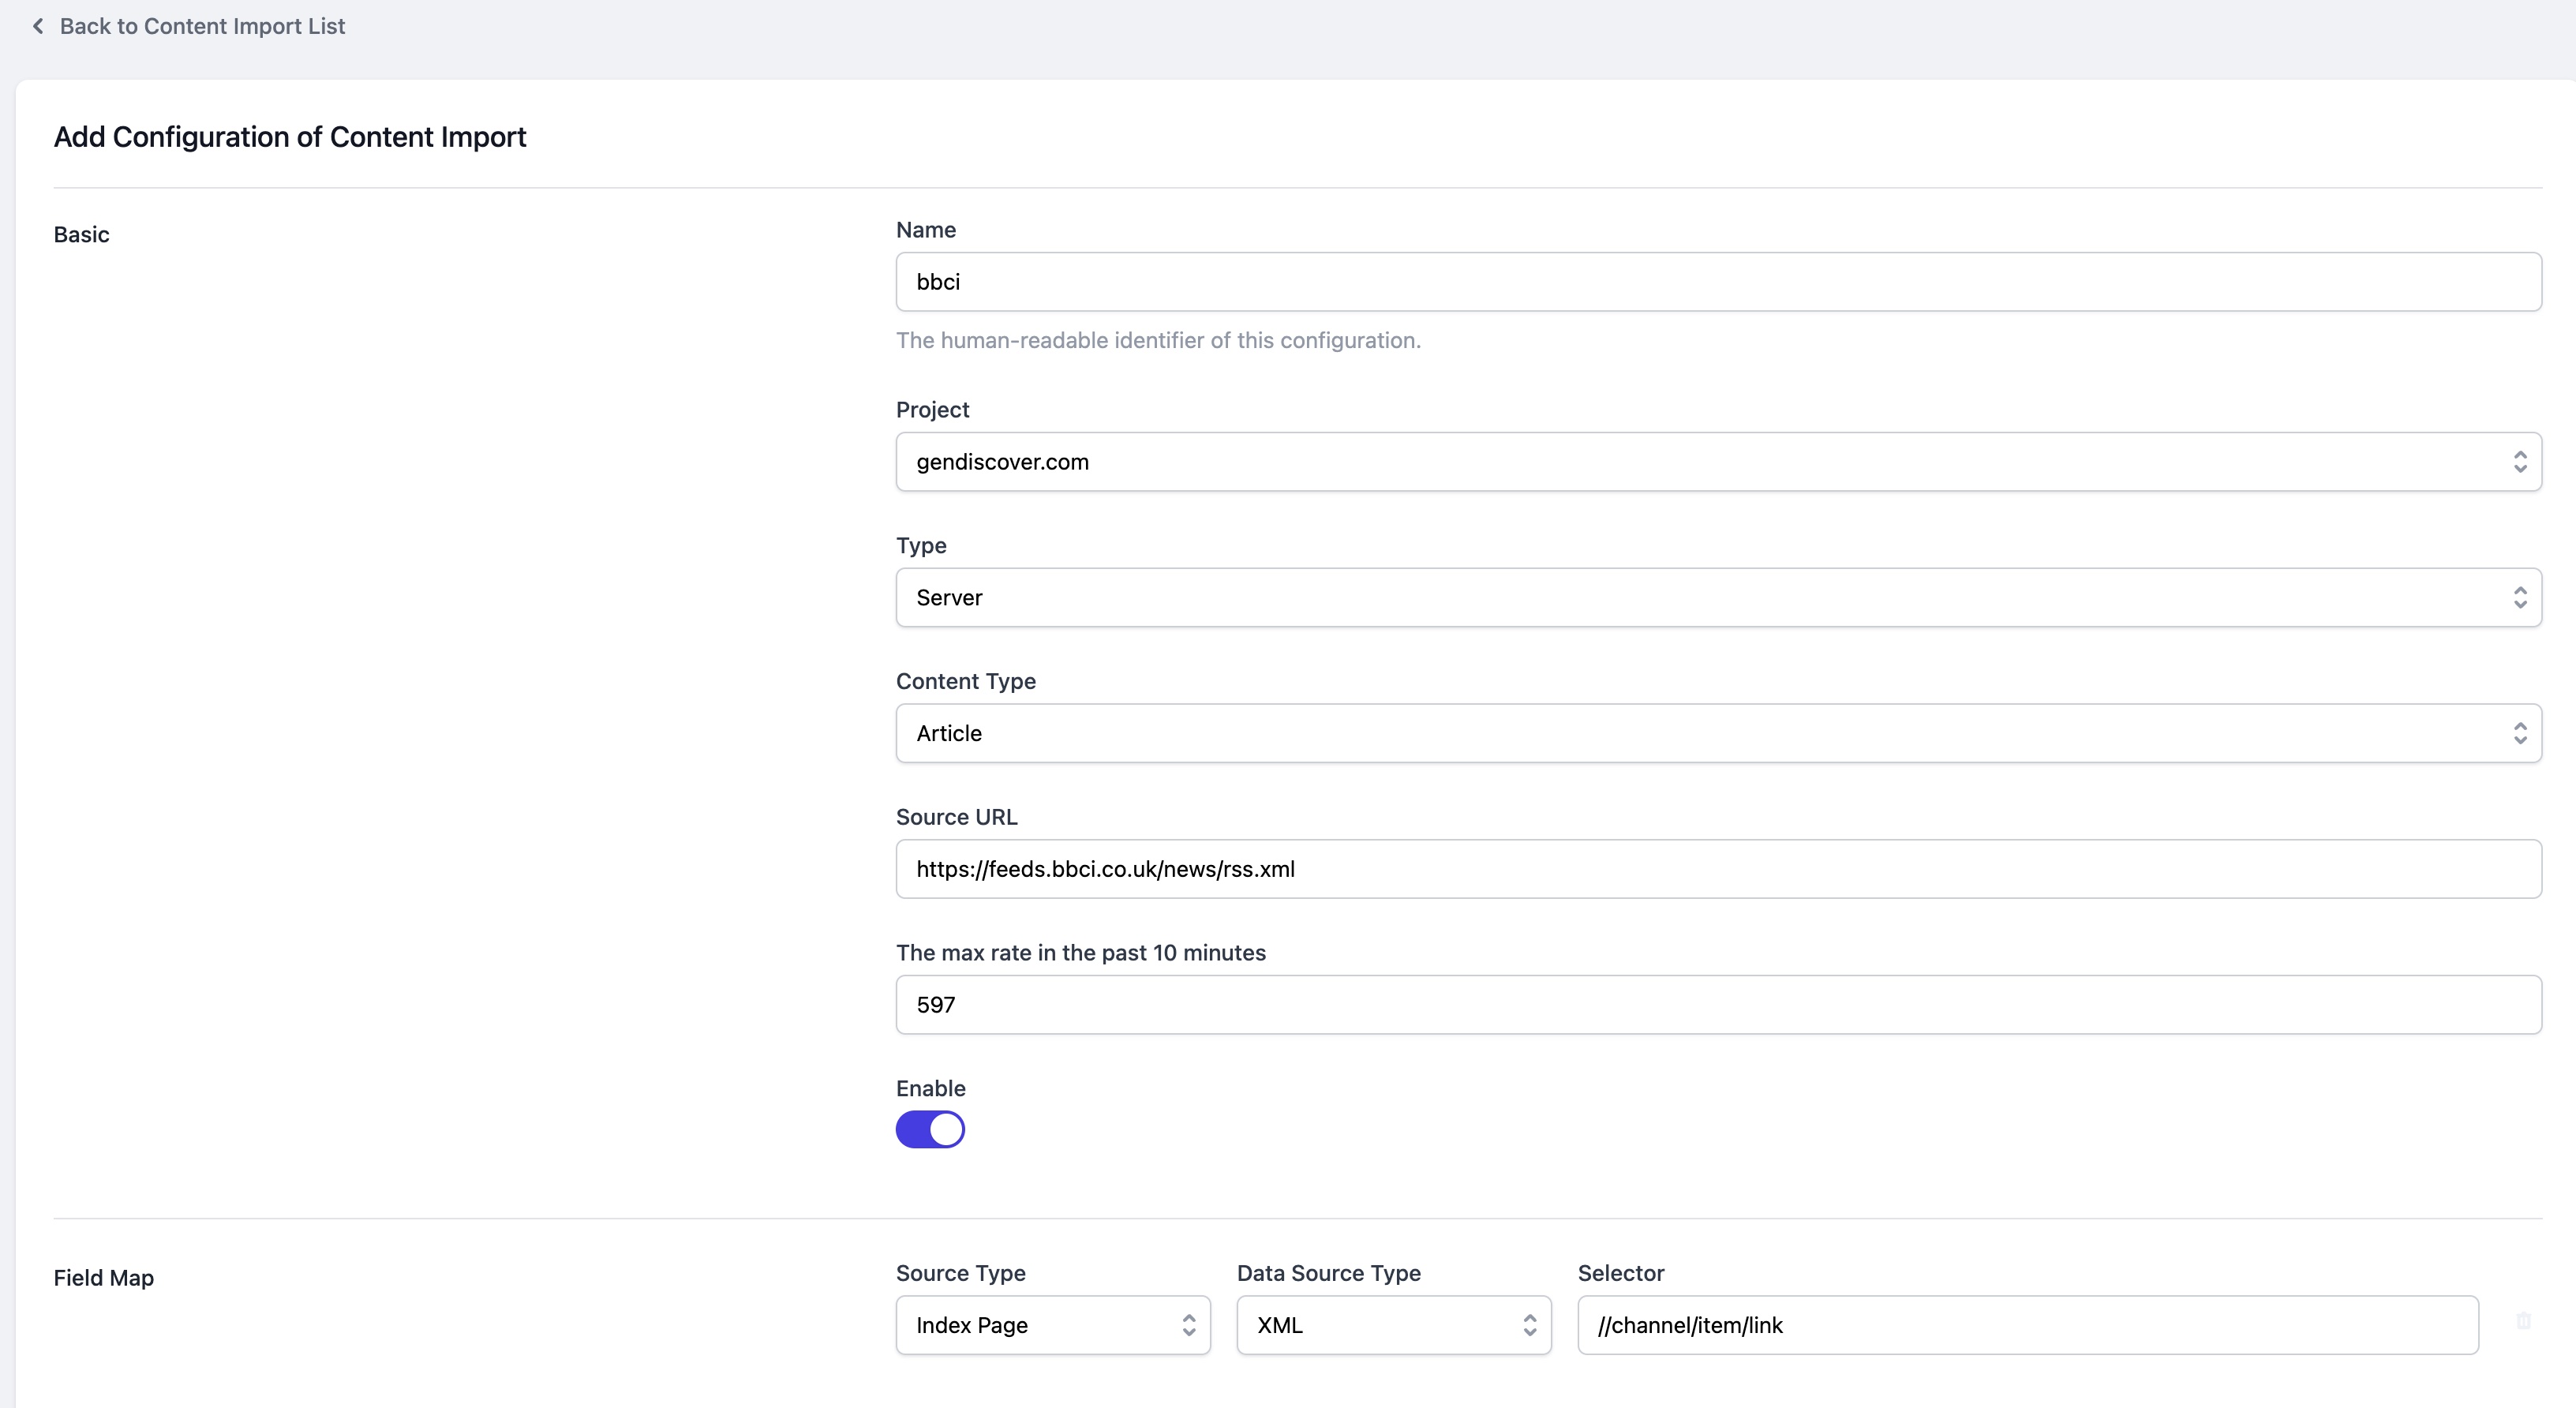Click the up-down arrows on Project select
Image resolution: width=2576 pixels, height=1408 pixels.
pos(2519,461)
